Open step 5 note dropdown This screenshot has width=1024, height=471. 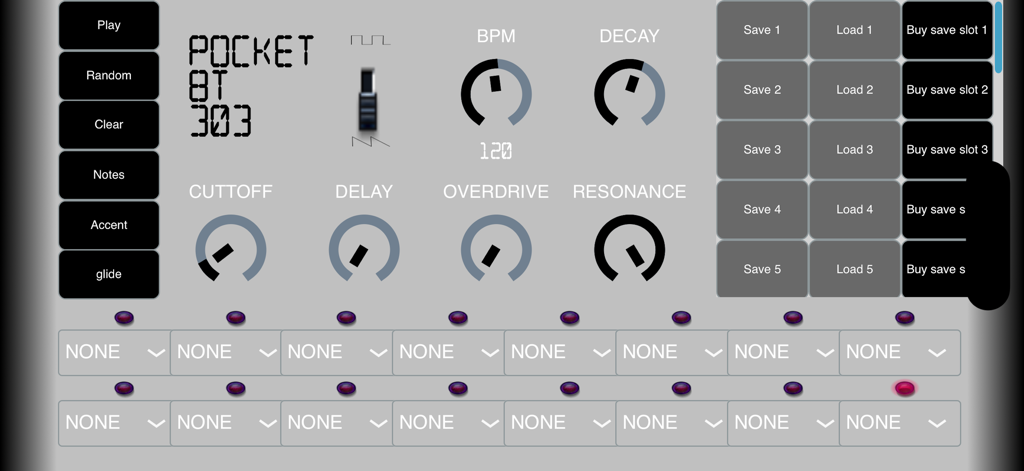tap(560, 353)
